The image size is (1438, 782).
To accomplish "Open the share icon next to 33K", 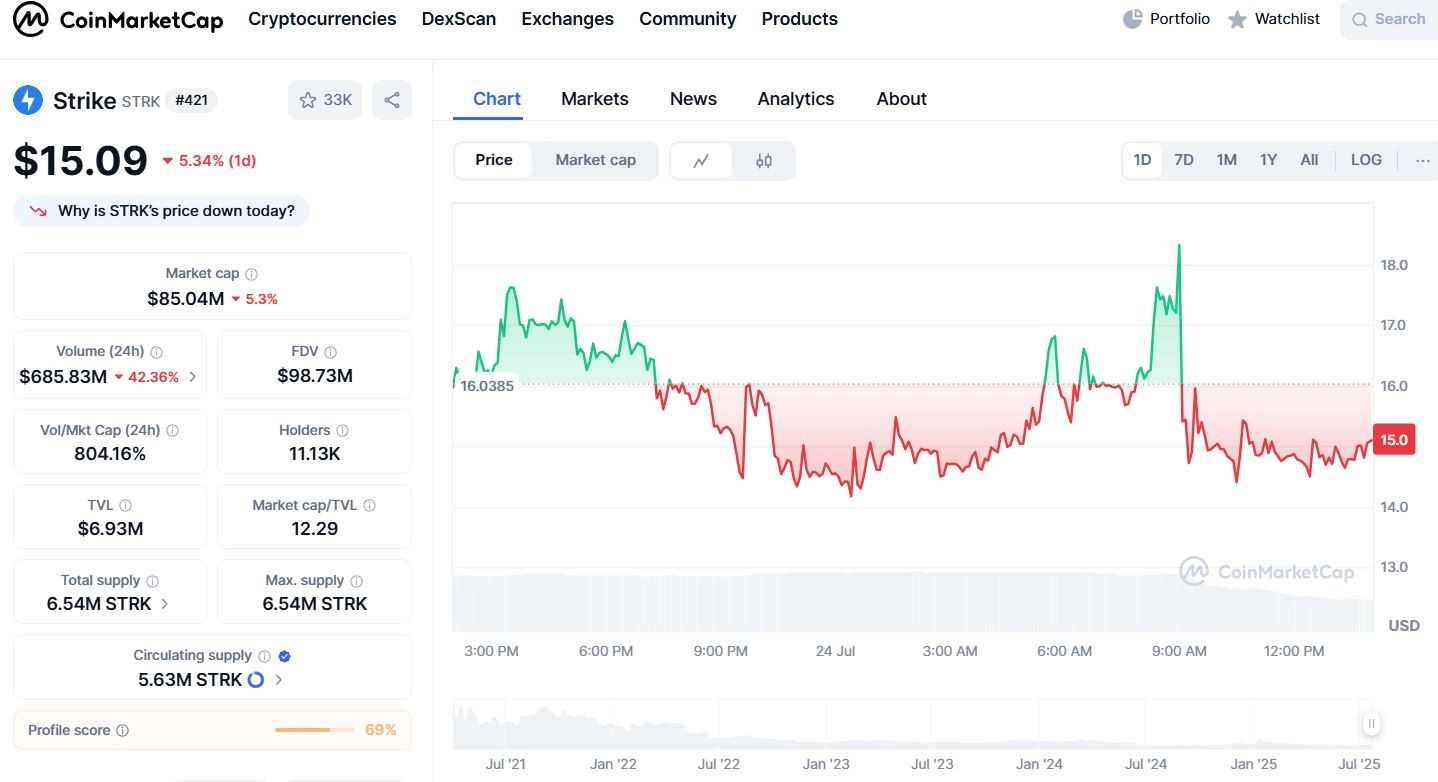I will [392, 100].
